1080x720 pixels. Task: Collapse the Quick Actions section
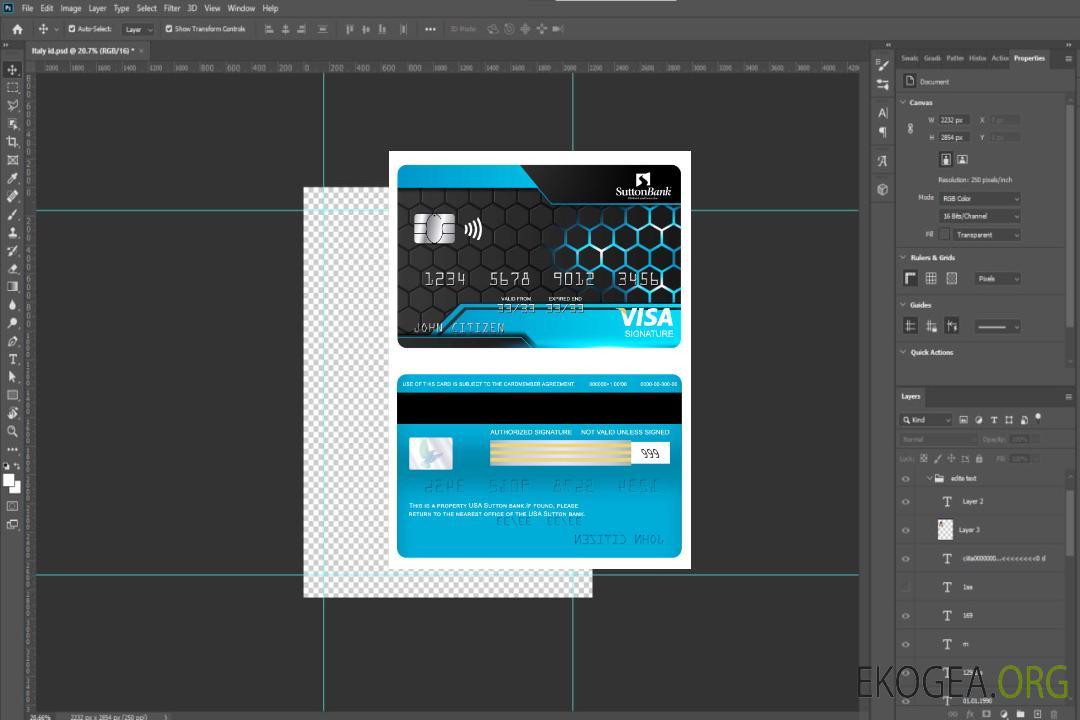coord(903,352)
